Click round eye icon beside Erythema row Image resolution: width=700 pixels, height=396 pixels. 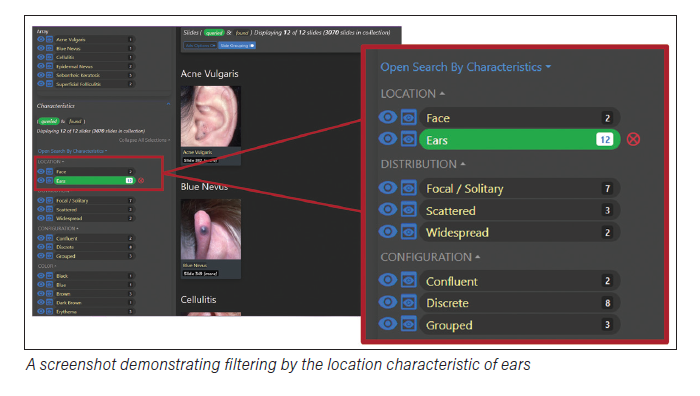(41, 311)
